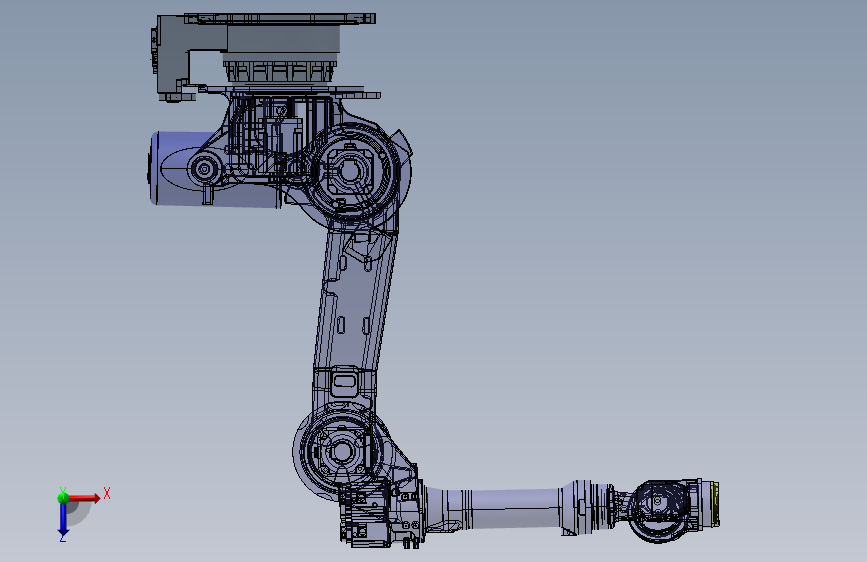
Task: Select the yellow tool flange at the wrist end
Action: coord(715,504)
